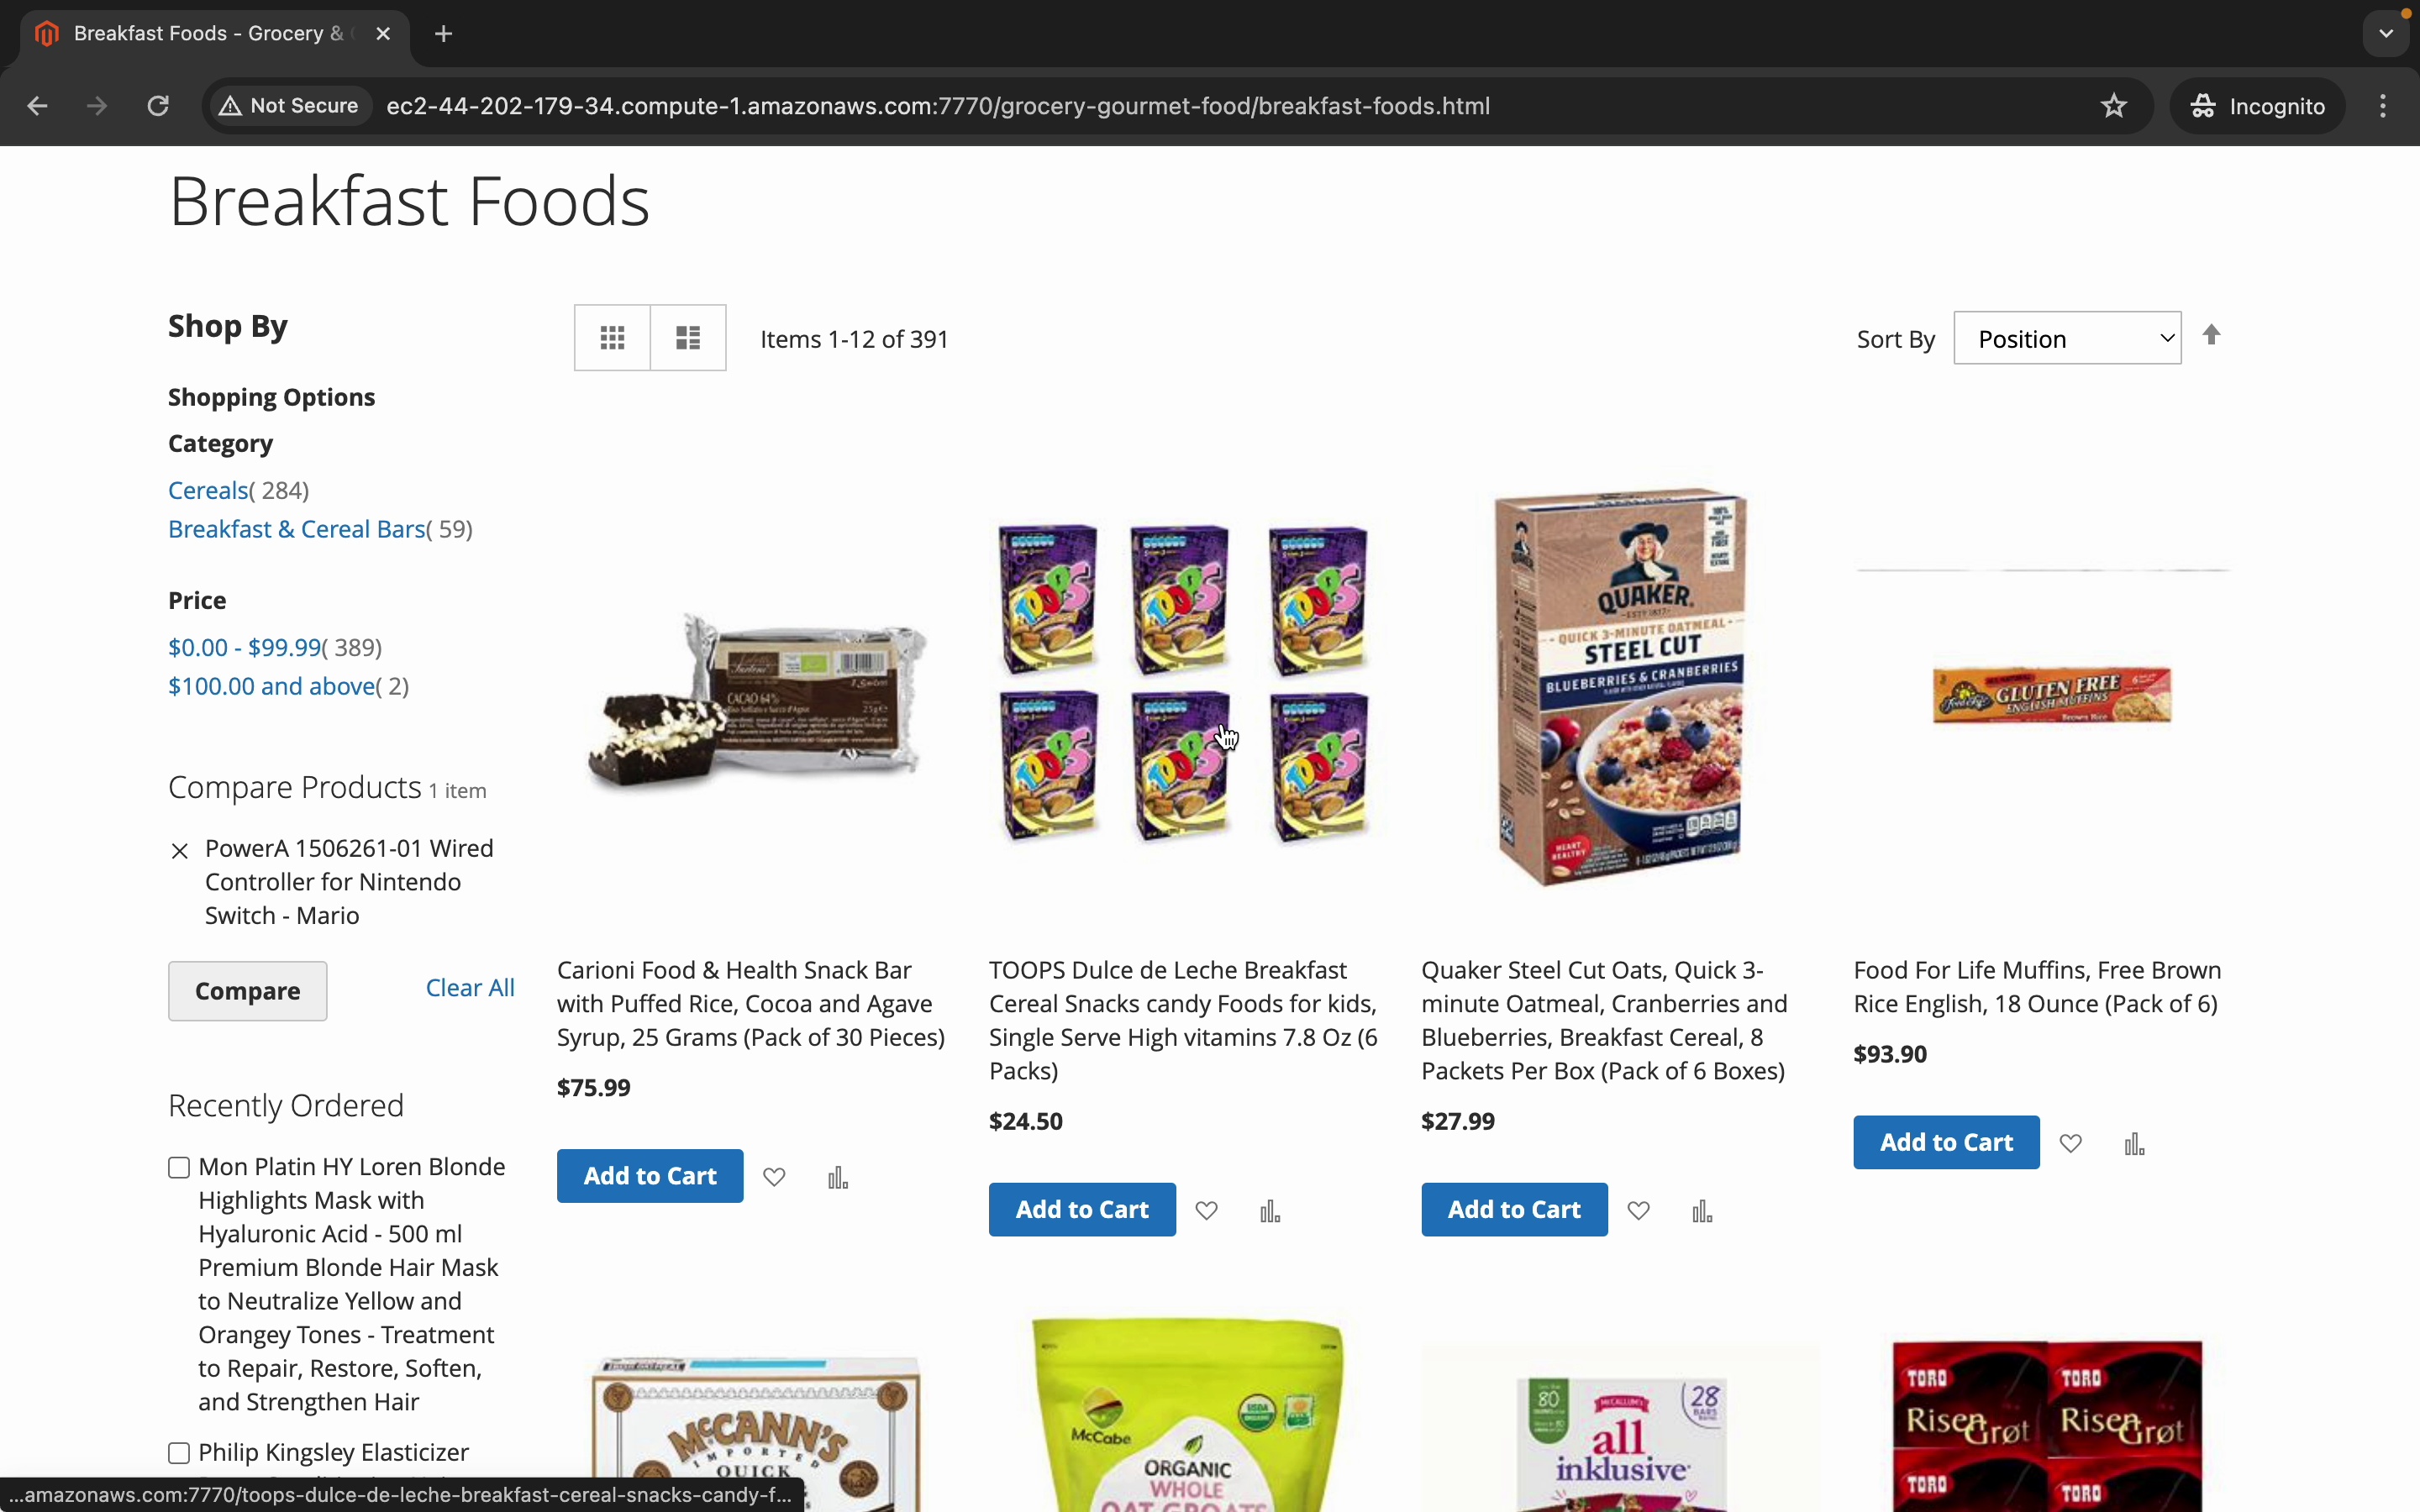
Task: Switch to list view mode
Action: click(688, 338)
